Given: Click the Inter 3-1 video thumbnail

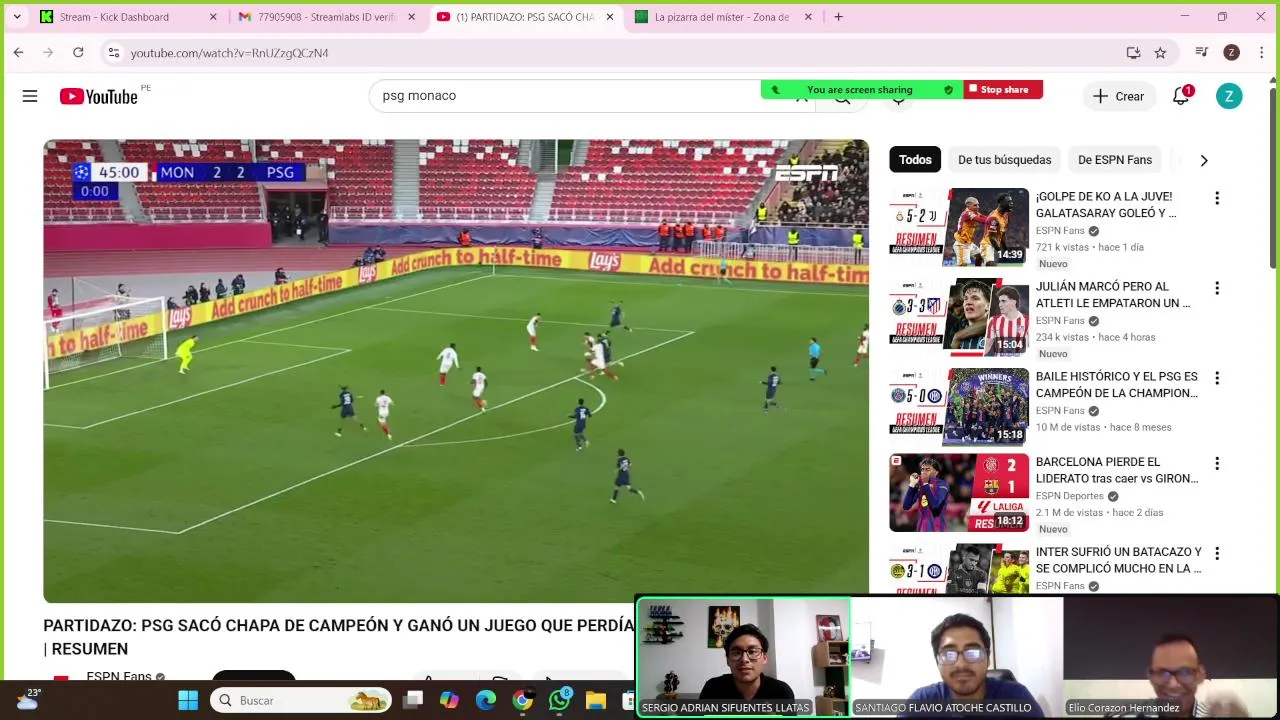Looking at the screenshot, I should pos(959,569).
